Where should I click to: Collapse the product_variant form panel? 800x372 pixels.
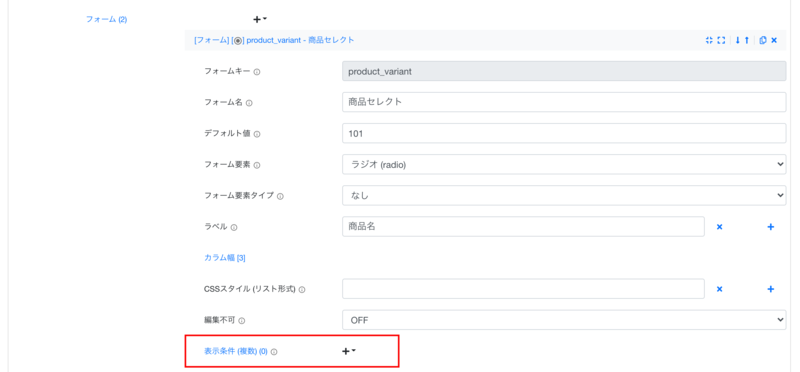point(709,40)
